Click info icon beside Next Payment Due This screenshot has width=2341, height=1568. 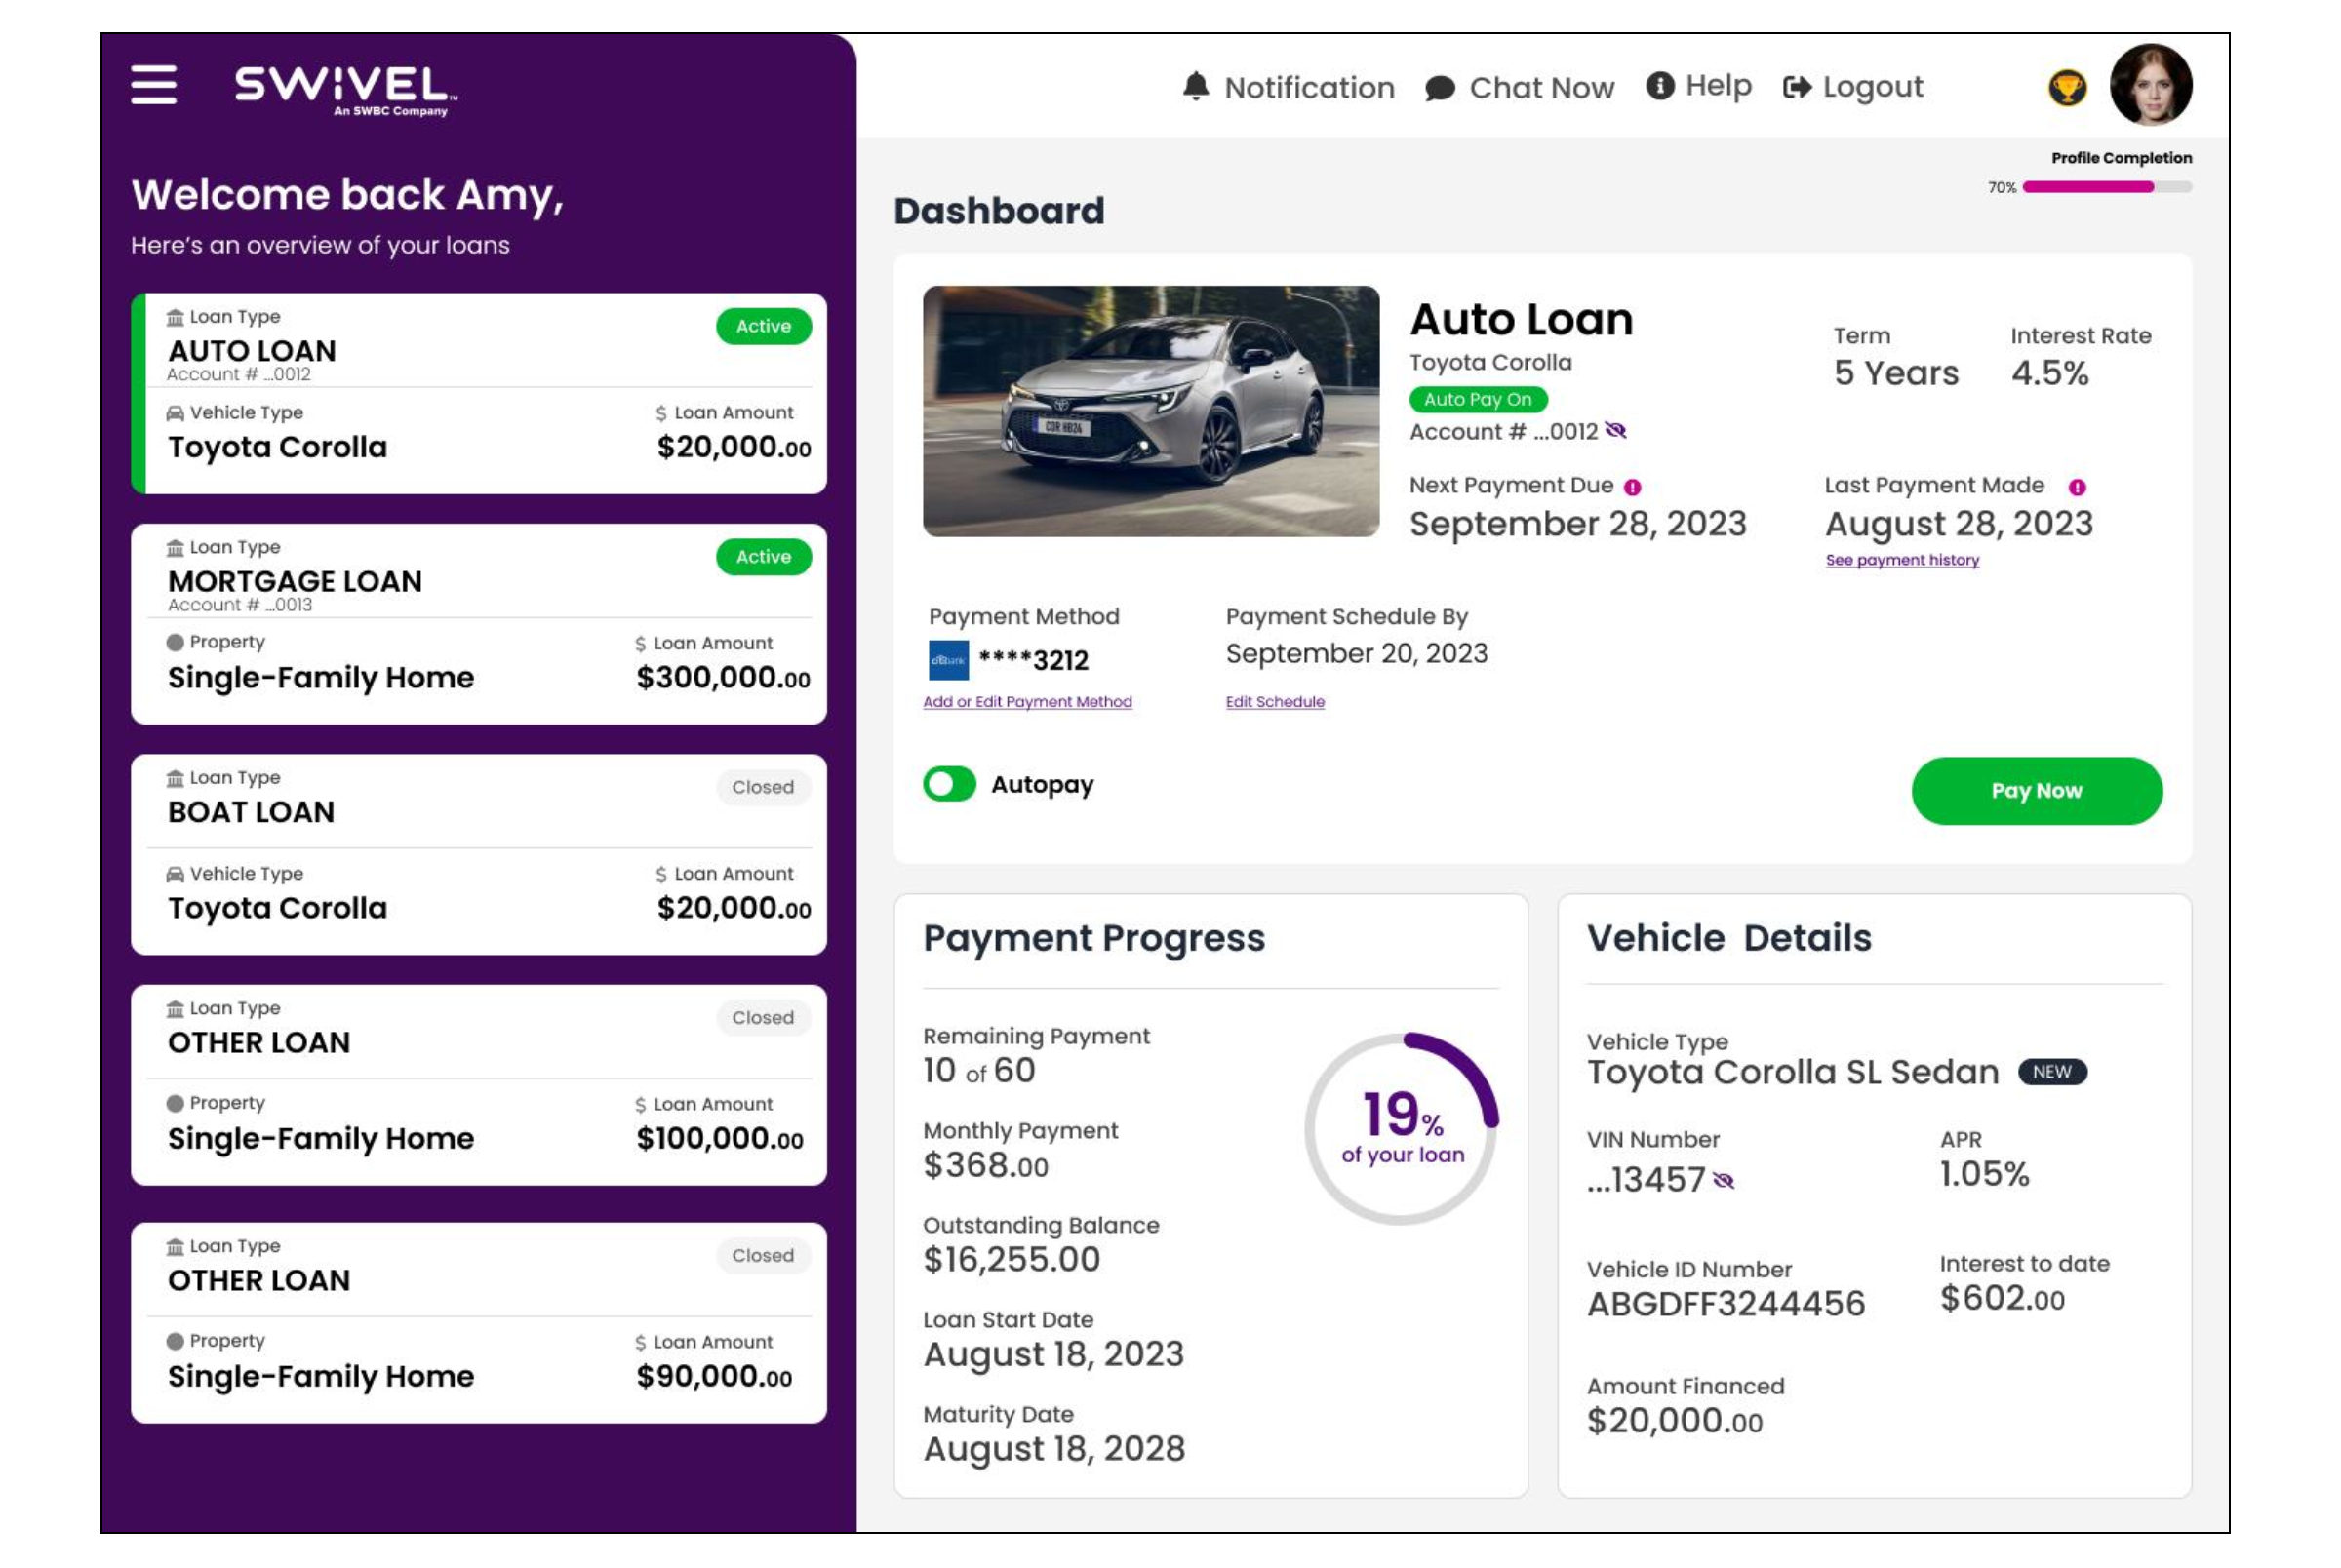pos(1632,487)
